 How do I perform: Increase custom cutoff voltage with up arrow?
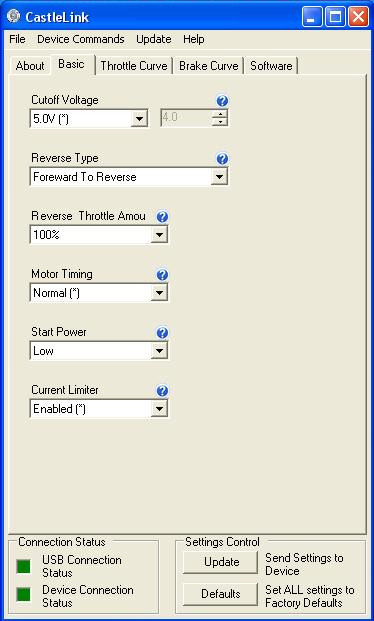[220, 114]
